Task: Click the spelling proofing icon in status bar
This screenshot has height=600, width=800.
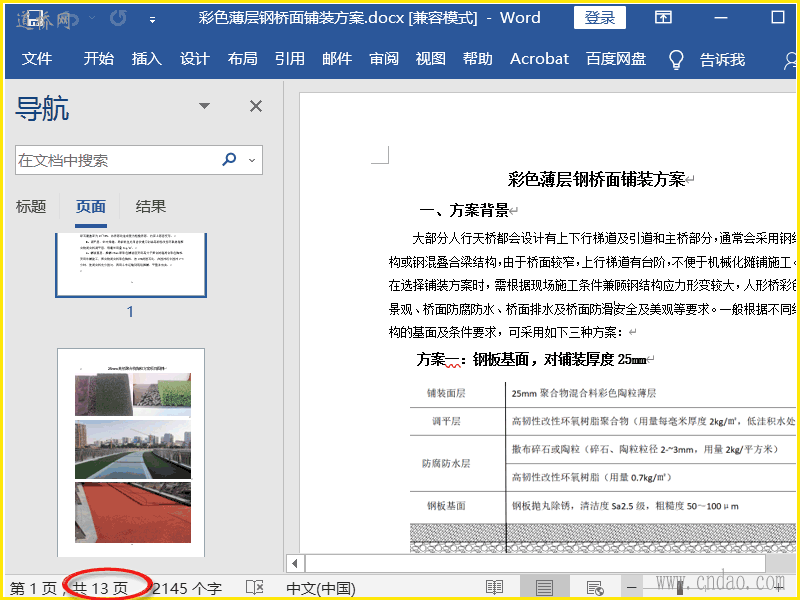Action: tap(255, 588)
